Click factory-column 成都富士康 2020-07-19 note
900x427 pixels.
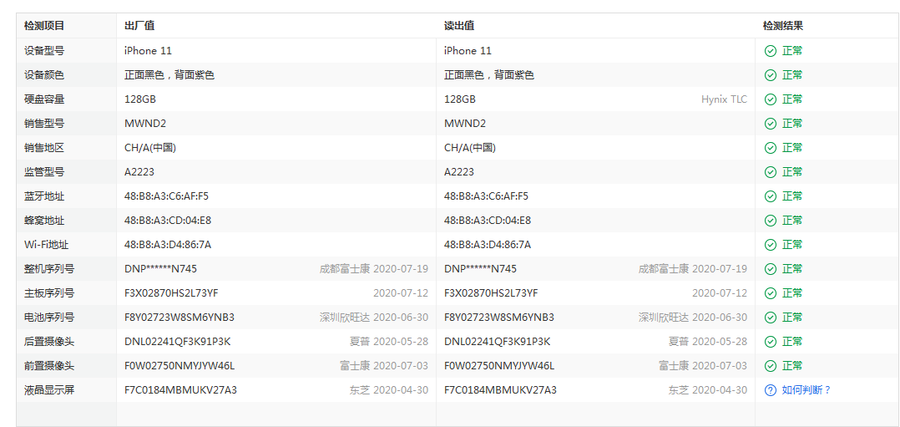[374, 269]
